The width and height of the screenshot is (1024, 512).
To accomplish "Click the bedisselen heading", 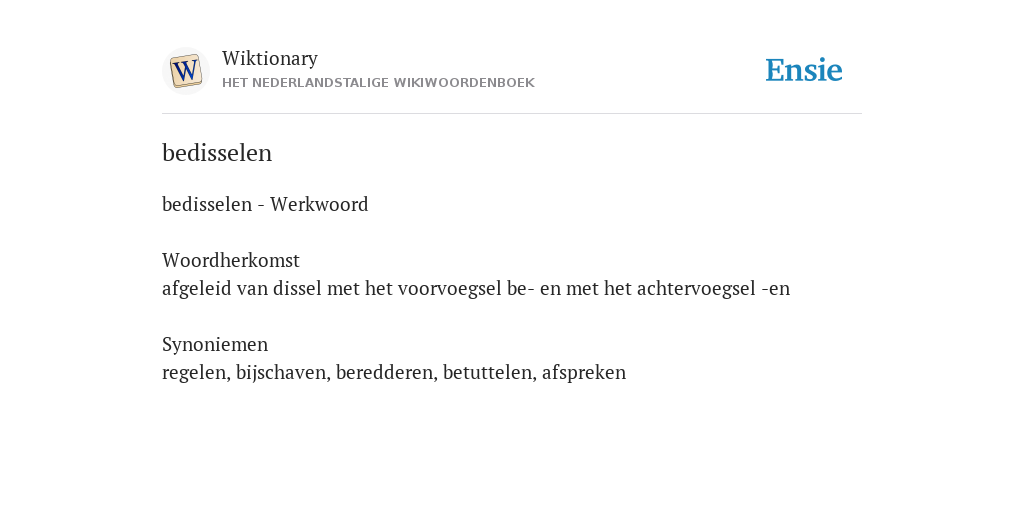I will (x=217, y=153).
